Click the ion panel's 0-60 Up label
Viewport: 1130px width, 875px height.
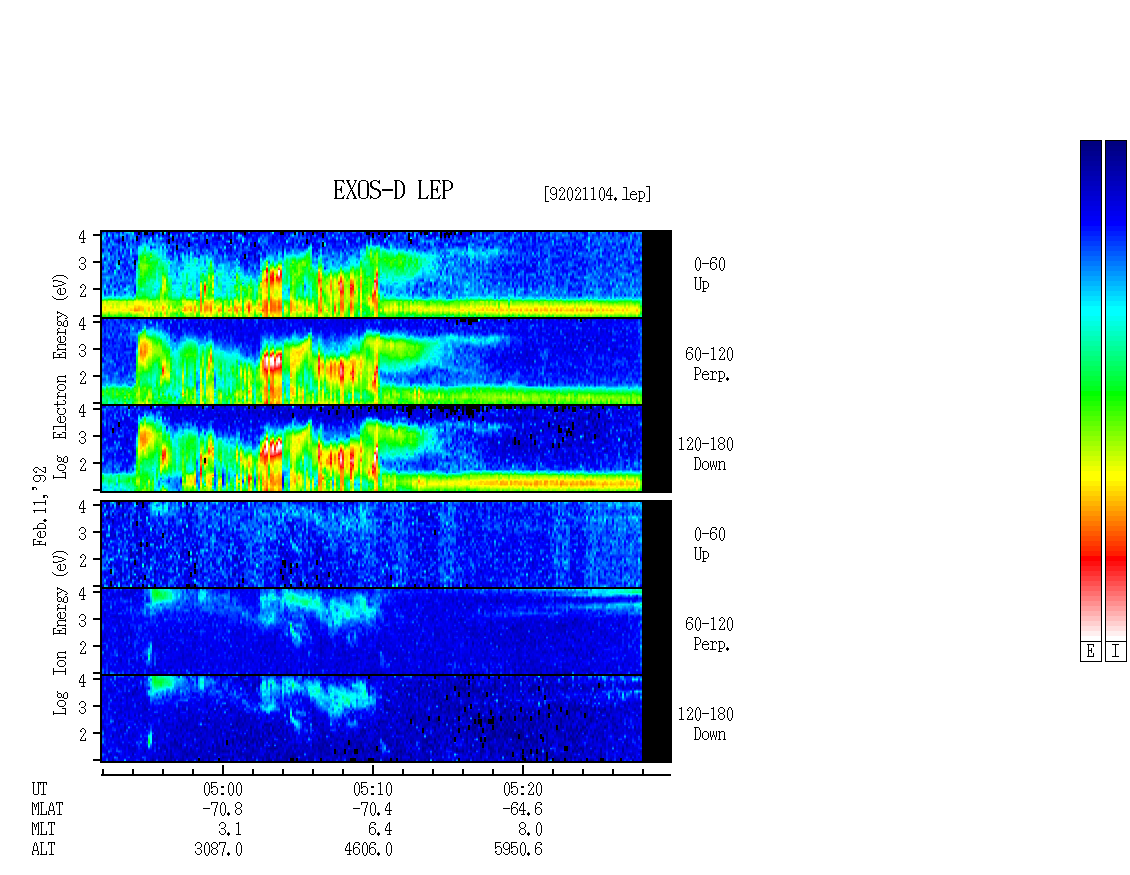click(709, 544)
